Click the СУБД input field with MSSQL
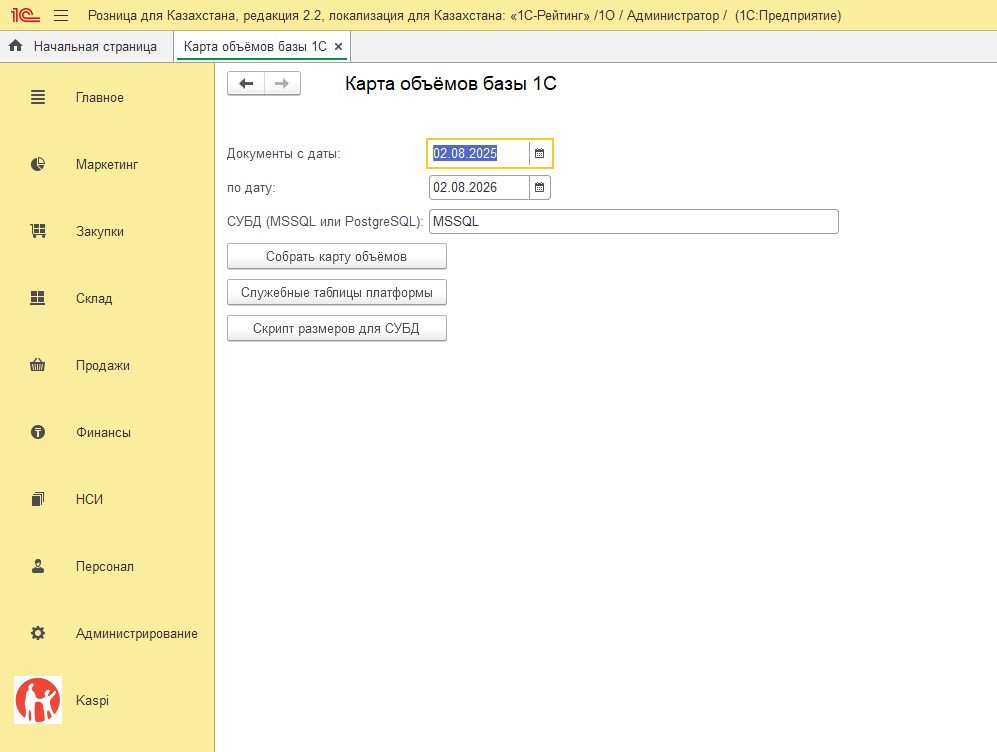Screen dimensions: 997x752 click(634, 221)
